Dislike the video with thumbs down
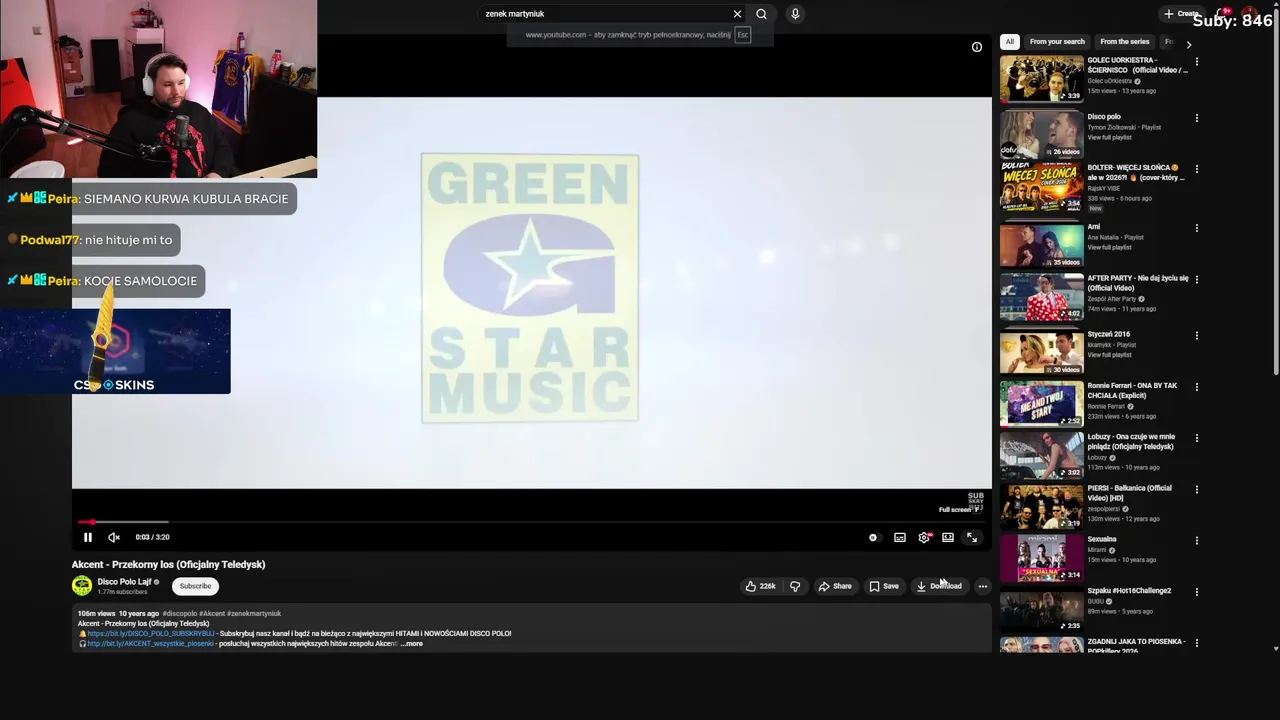 [795, 586]
